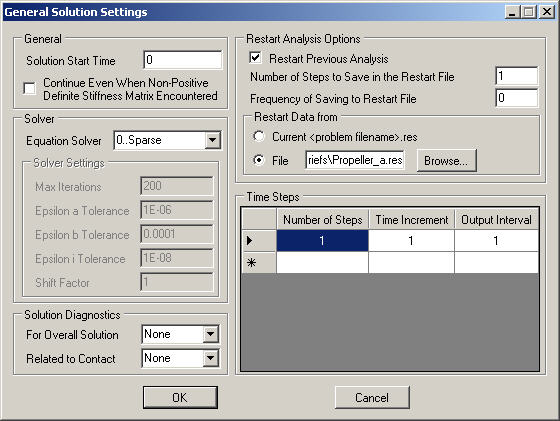Edit Number of Steps to Save field
The height and width of the screenshot is (421, 560).
(516, 76)
